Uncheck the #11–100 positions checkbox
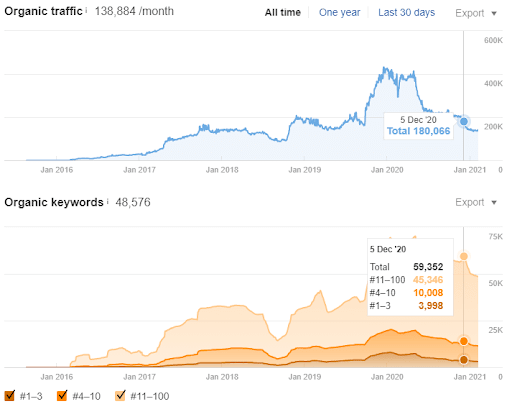 pyautogui.click(x=120, y=396)
